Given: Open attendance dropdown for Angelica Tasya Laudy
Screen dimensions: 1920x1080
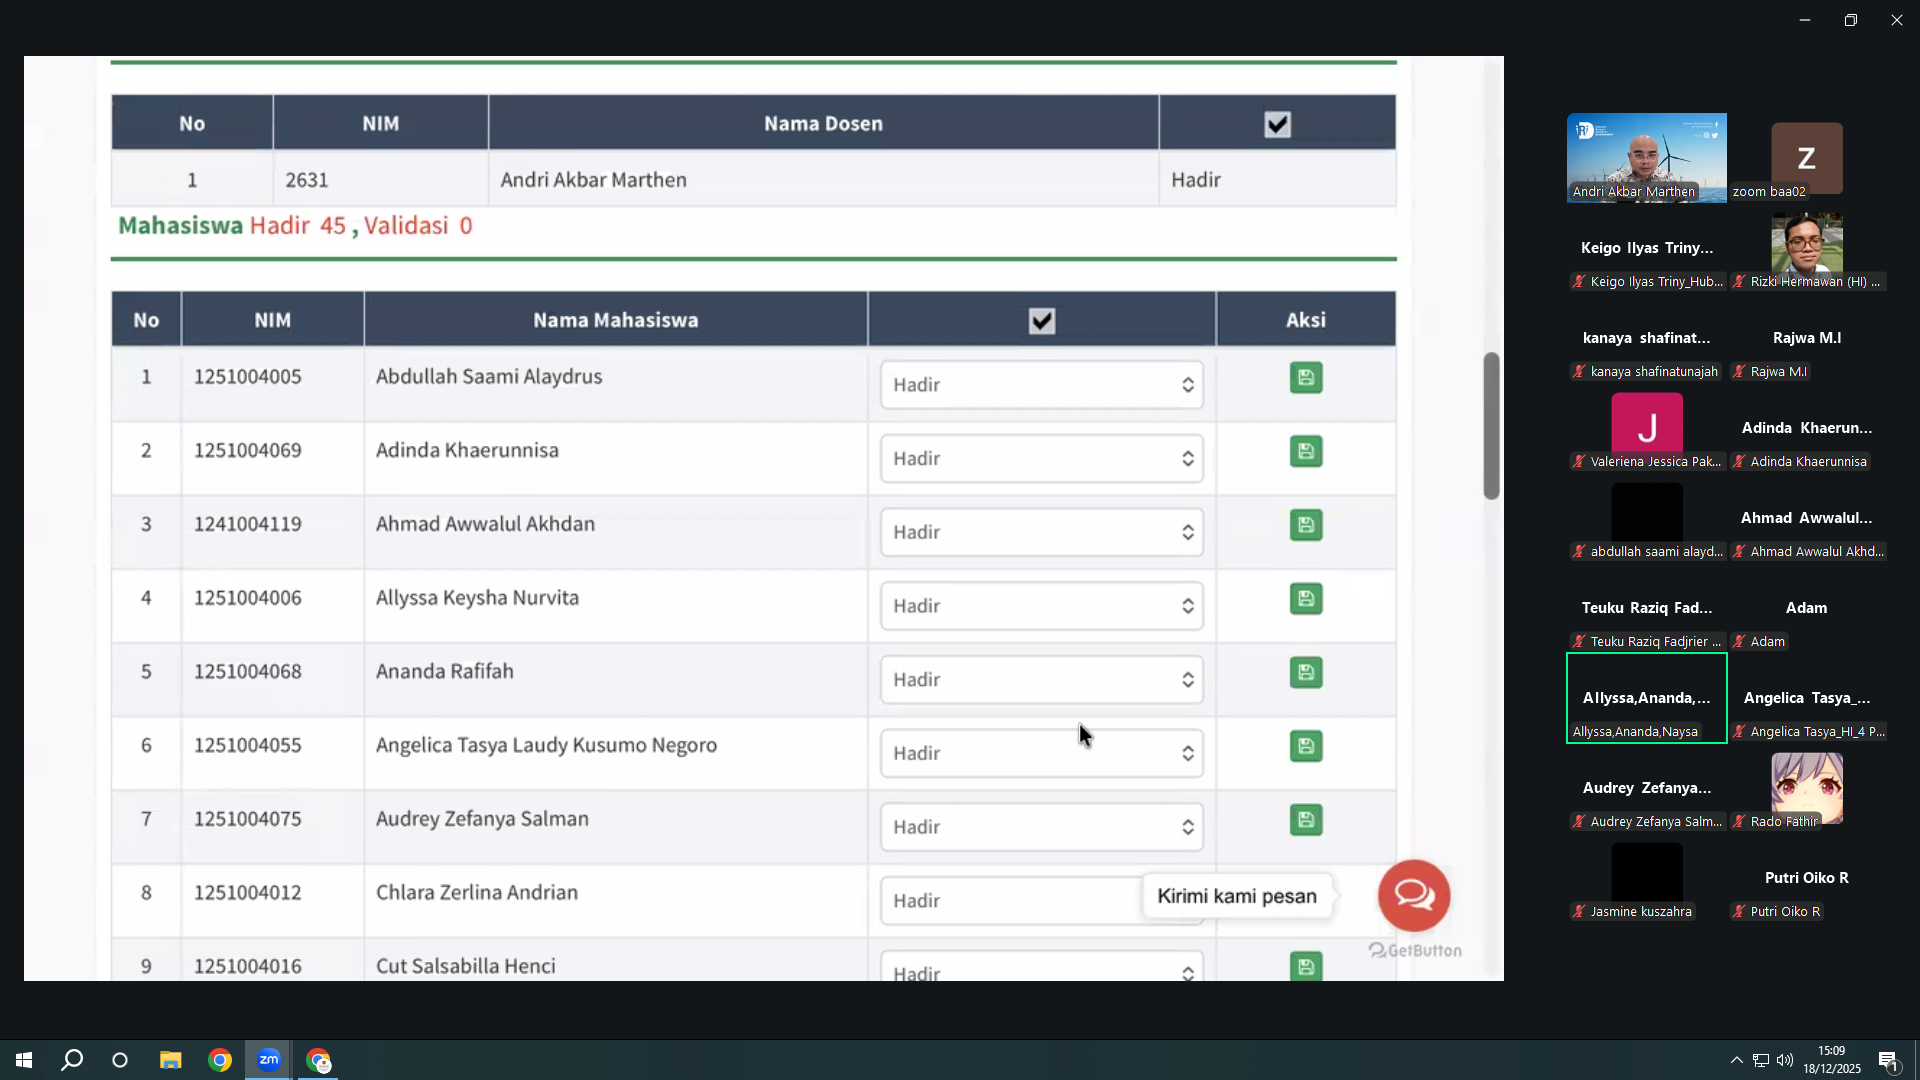Looking at the screenshot, I should (x=1041, y=754).
